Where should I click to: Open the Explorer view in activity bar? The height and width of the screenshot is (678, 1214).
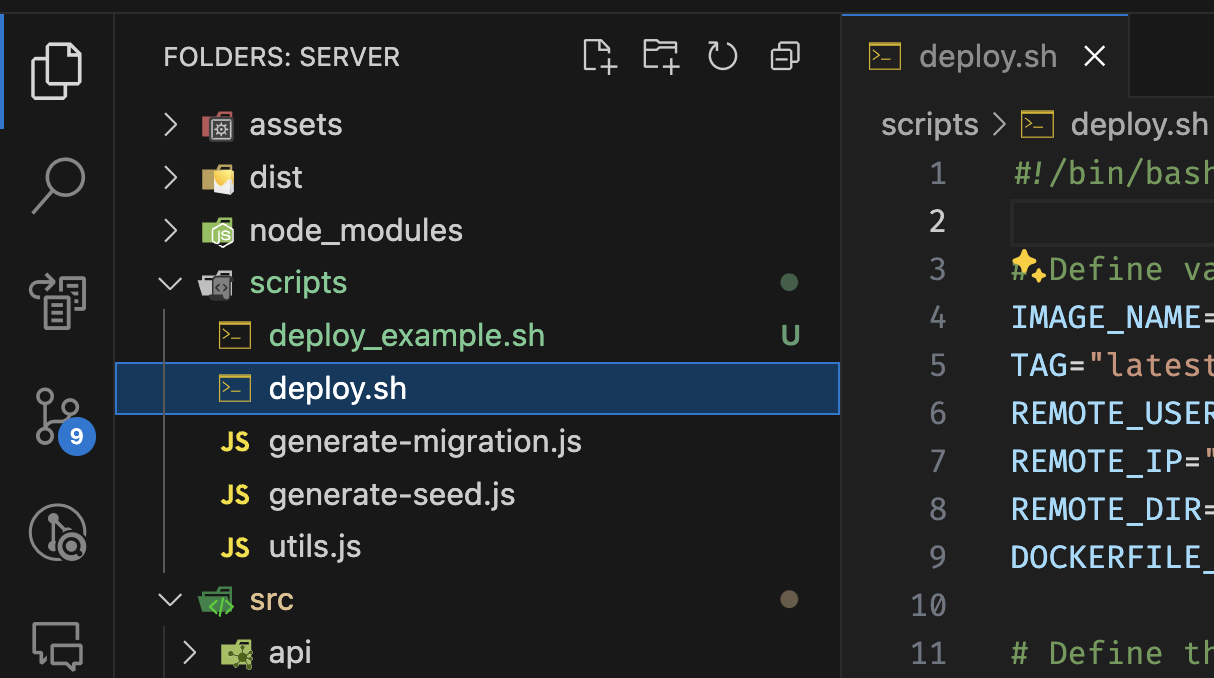click(x=56, y=71)
